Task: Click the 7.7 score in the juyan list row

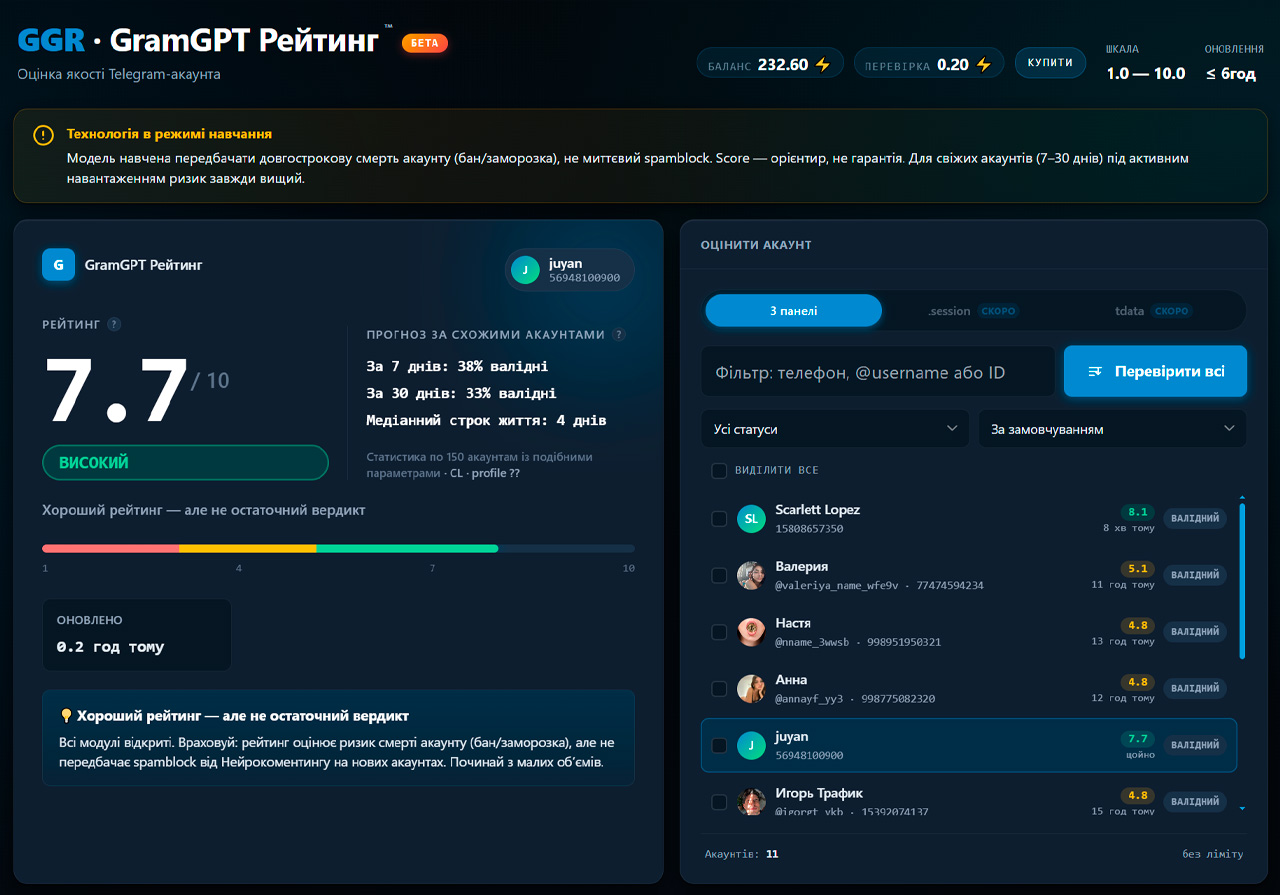Action: click(1138, 739)
